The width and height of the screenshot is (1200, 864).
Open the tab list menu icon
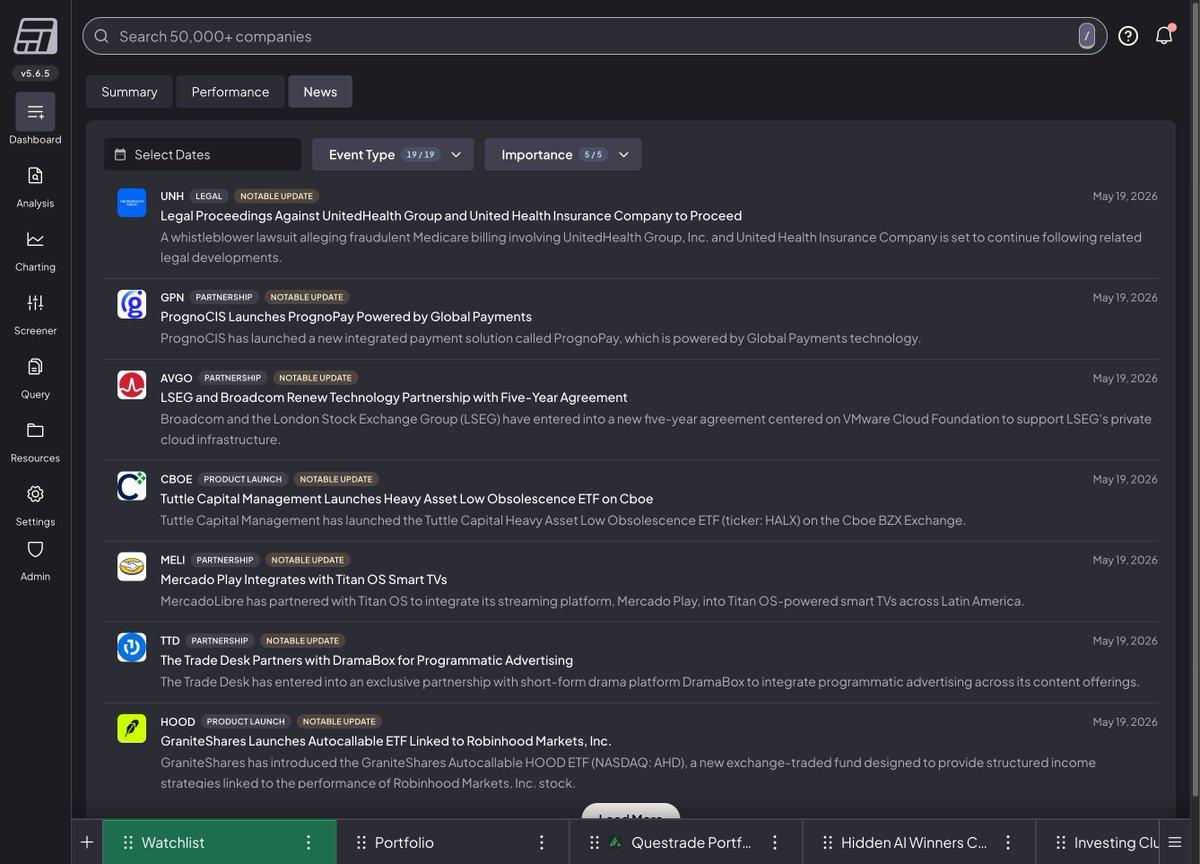1175,842
